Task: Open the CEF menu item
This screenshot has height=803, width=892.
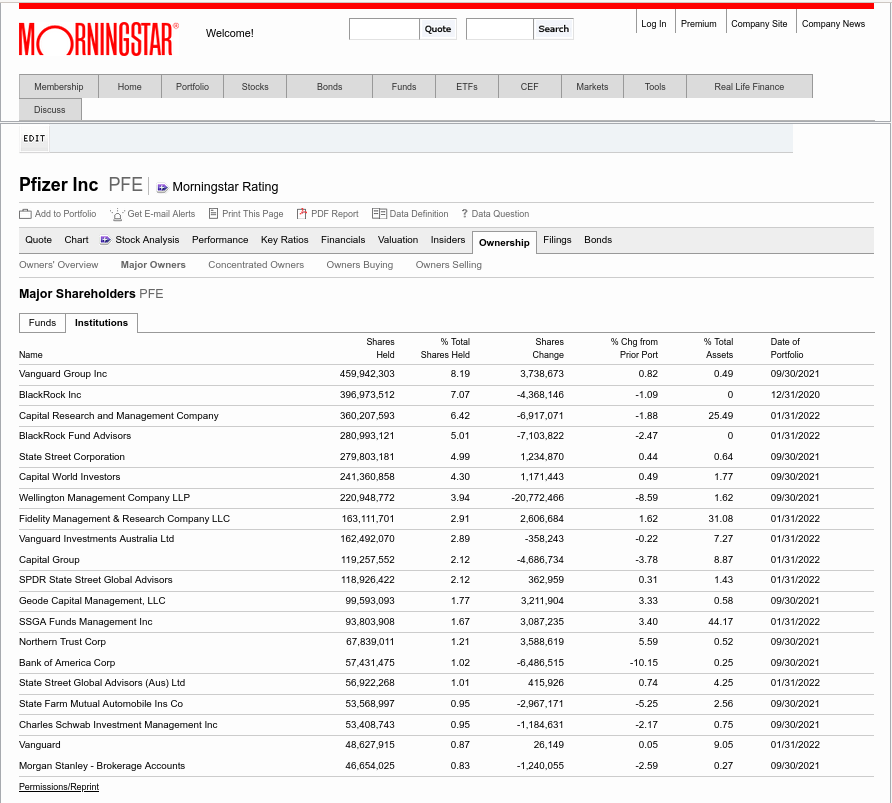Action: click(x=530, y=86)
